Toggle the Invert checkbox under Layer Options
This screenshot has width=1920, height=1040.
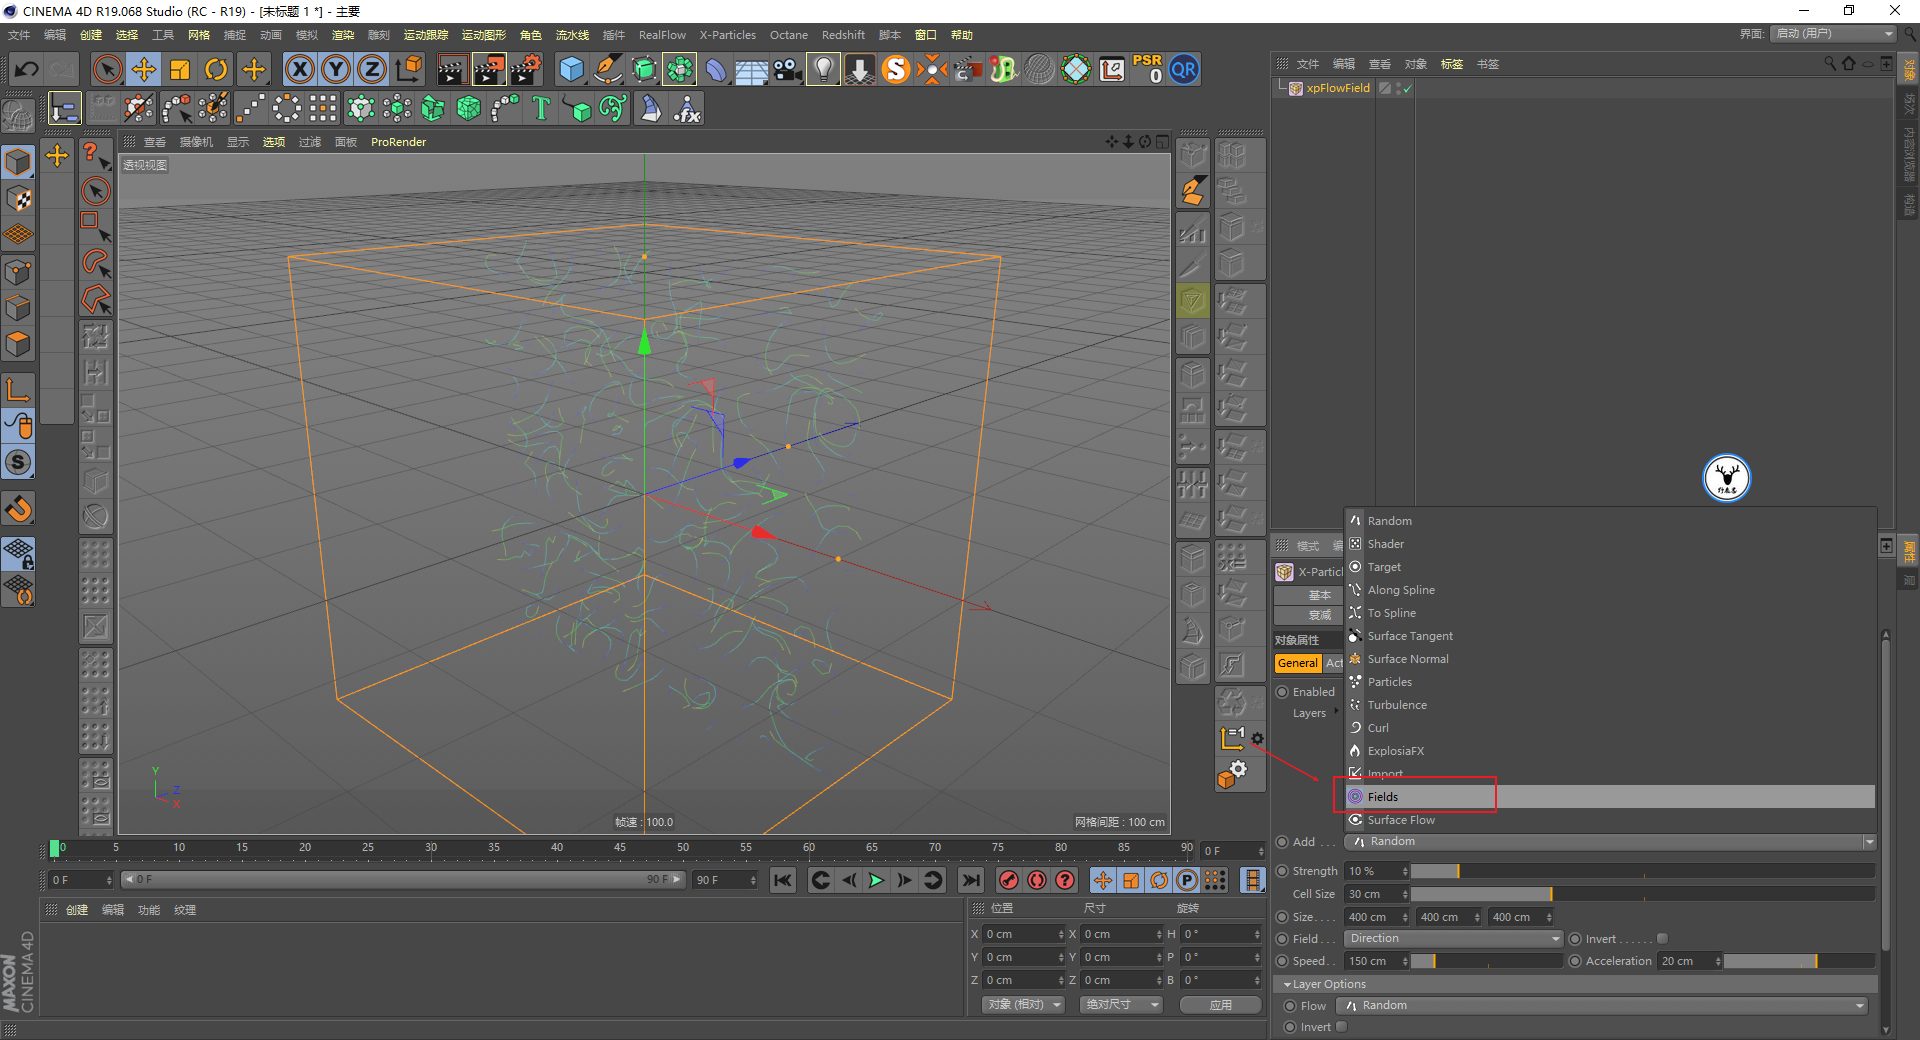(1342, 1027)
